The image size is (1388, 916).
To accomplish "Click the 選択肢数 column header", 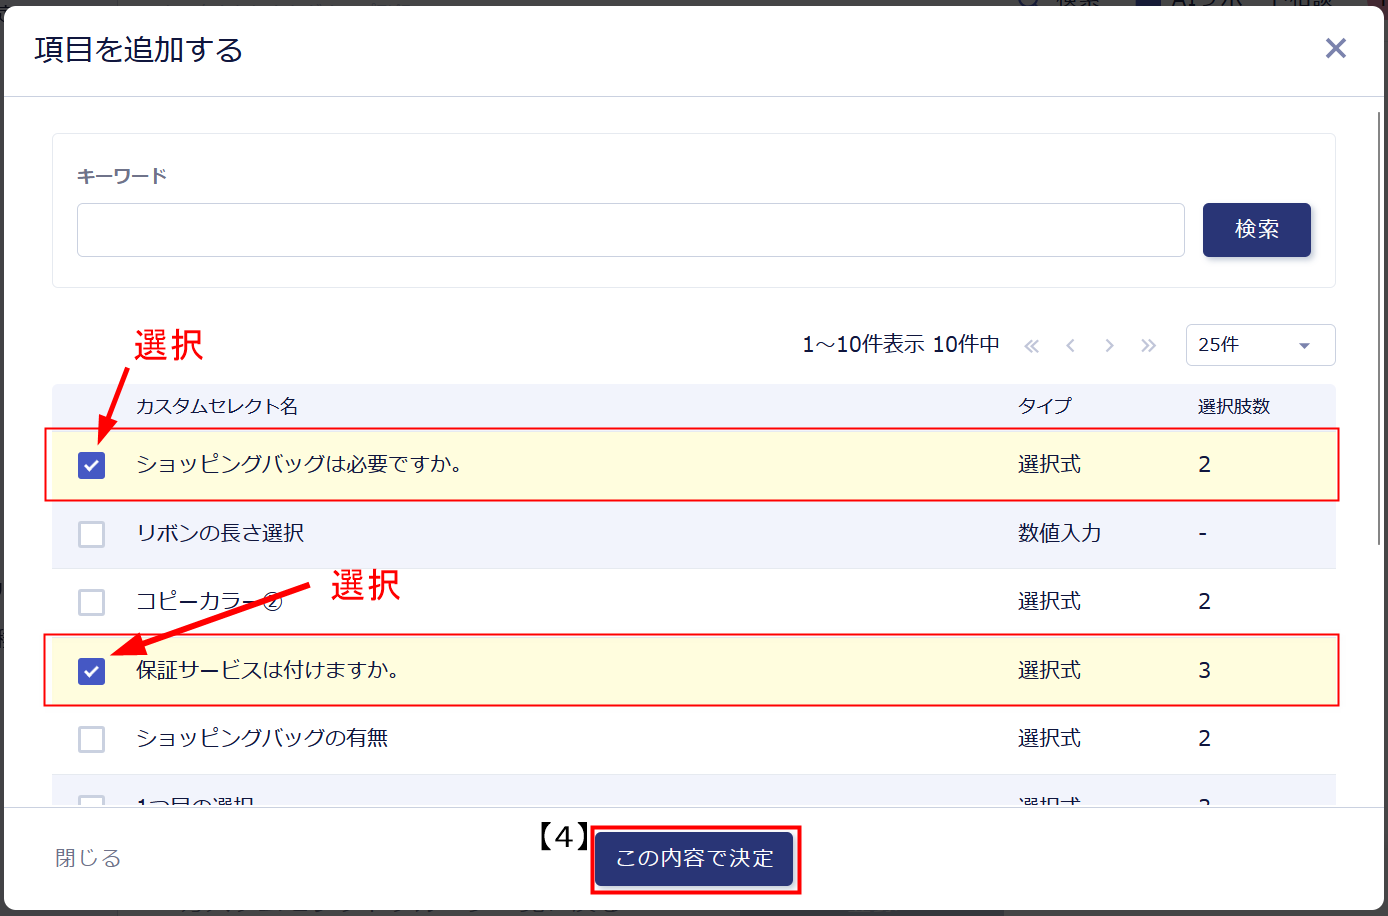I will point(1233,406).
